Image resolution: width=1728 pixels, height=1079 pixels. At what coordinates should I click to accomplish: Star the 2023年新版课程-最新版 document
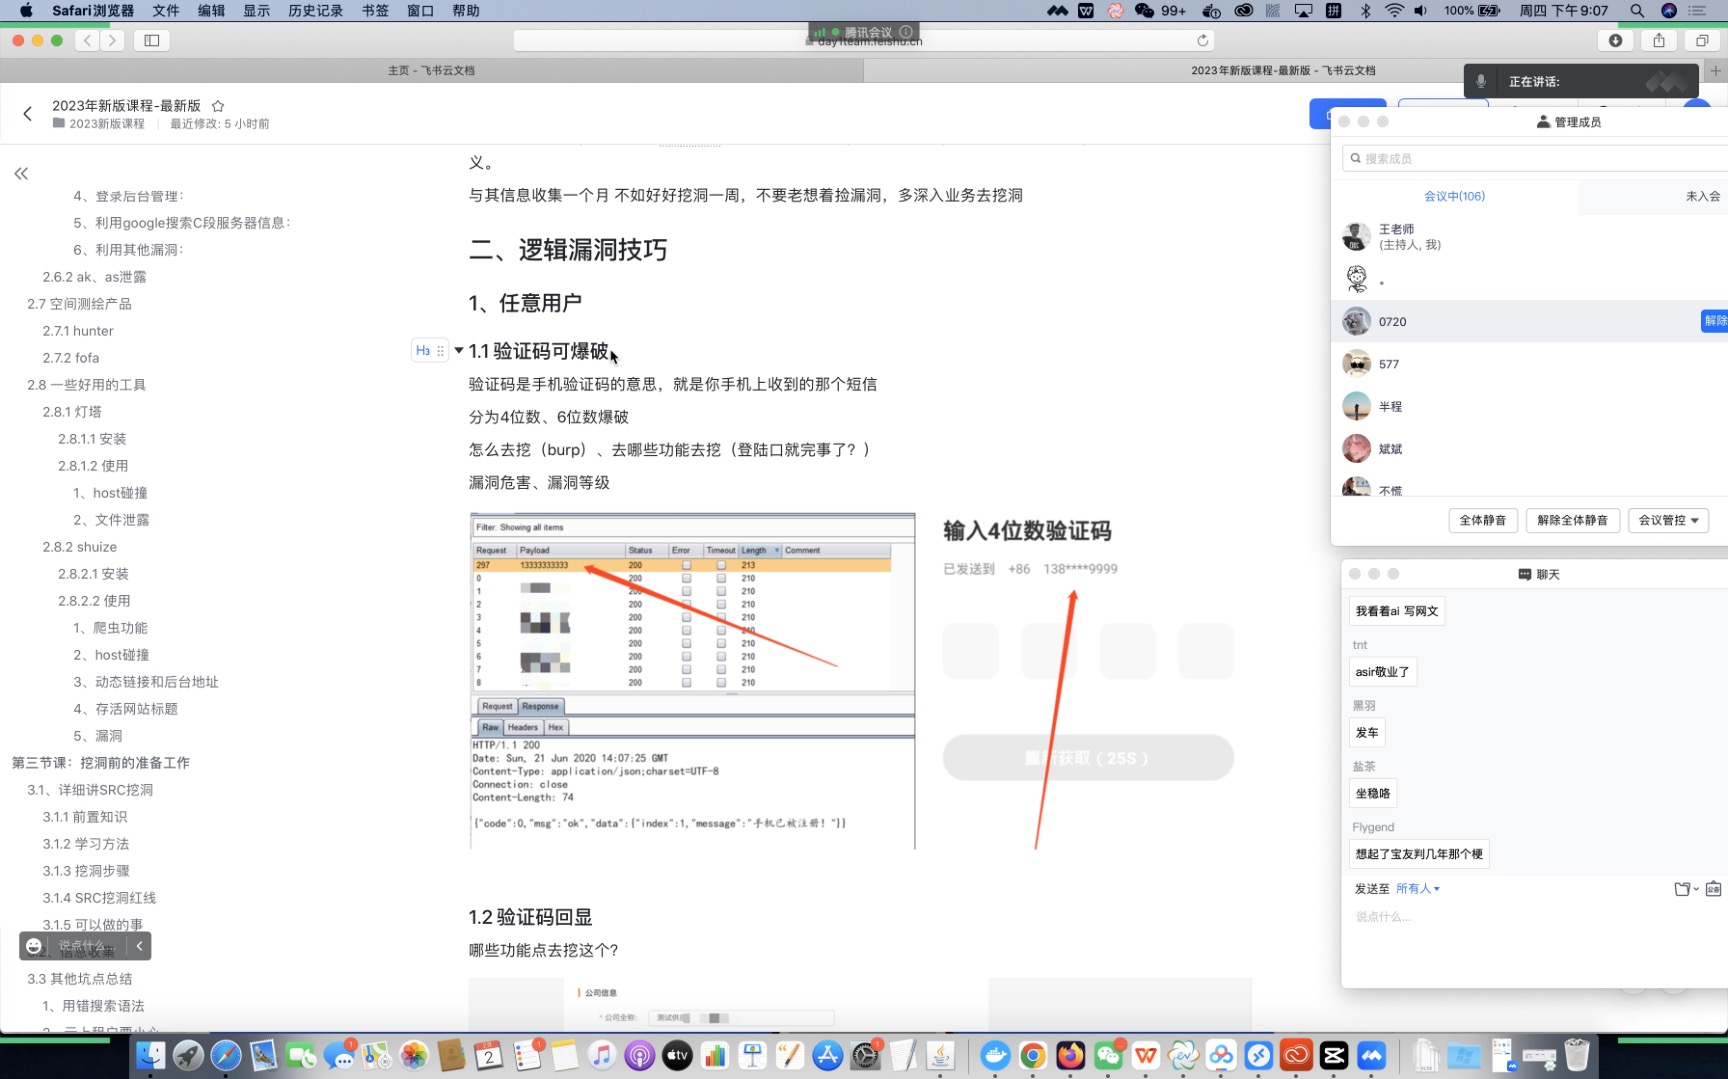(218, 106)
